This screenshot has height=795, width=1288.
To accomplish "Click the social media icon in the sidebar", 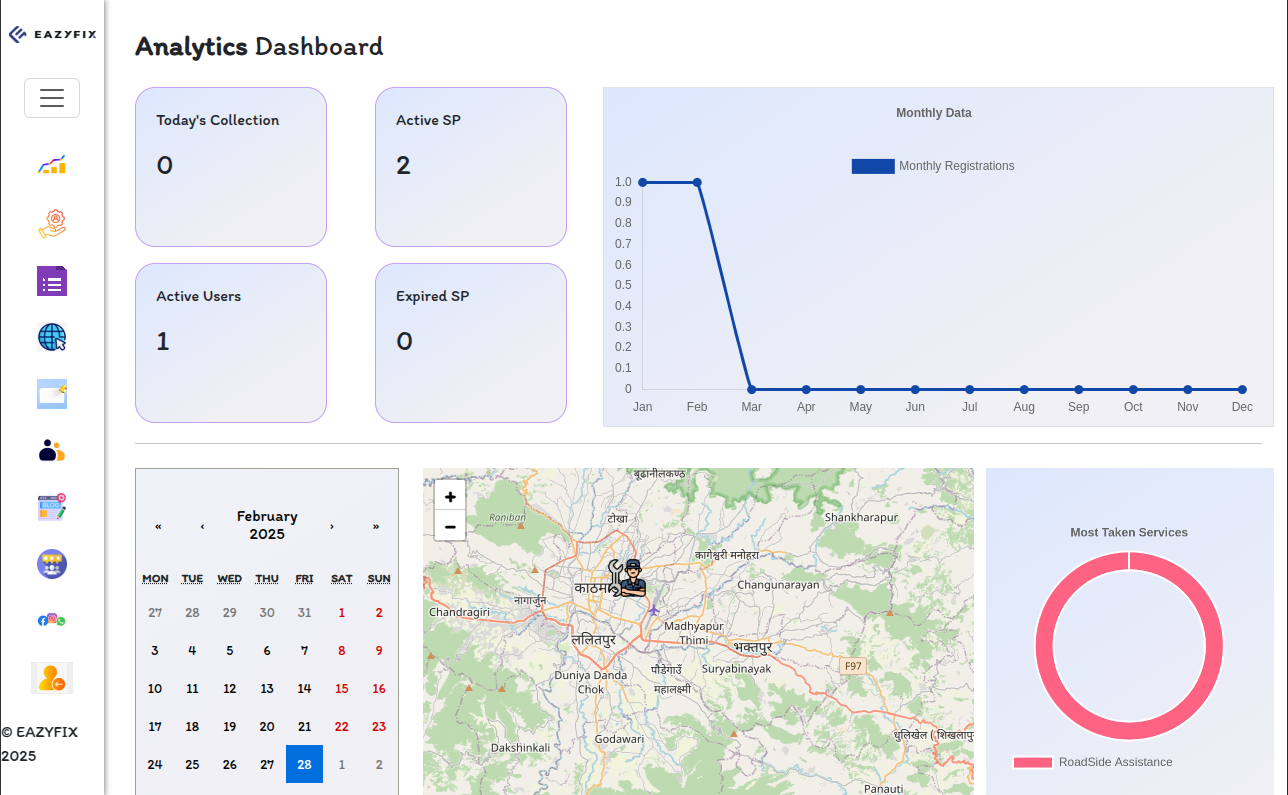I will [x=52, y=620].
